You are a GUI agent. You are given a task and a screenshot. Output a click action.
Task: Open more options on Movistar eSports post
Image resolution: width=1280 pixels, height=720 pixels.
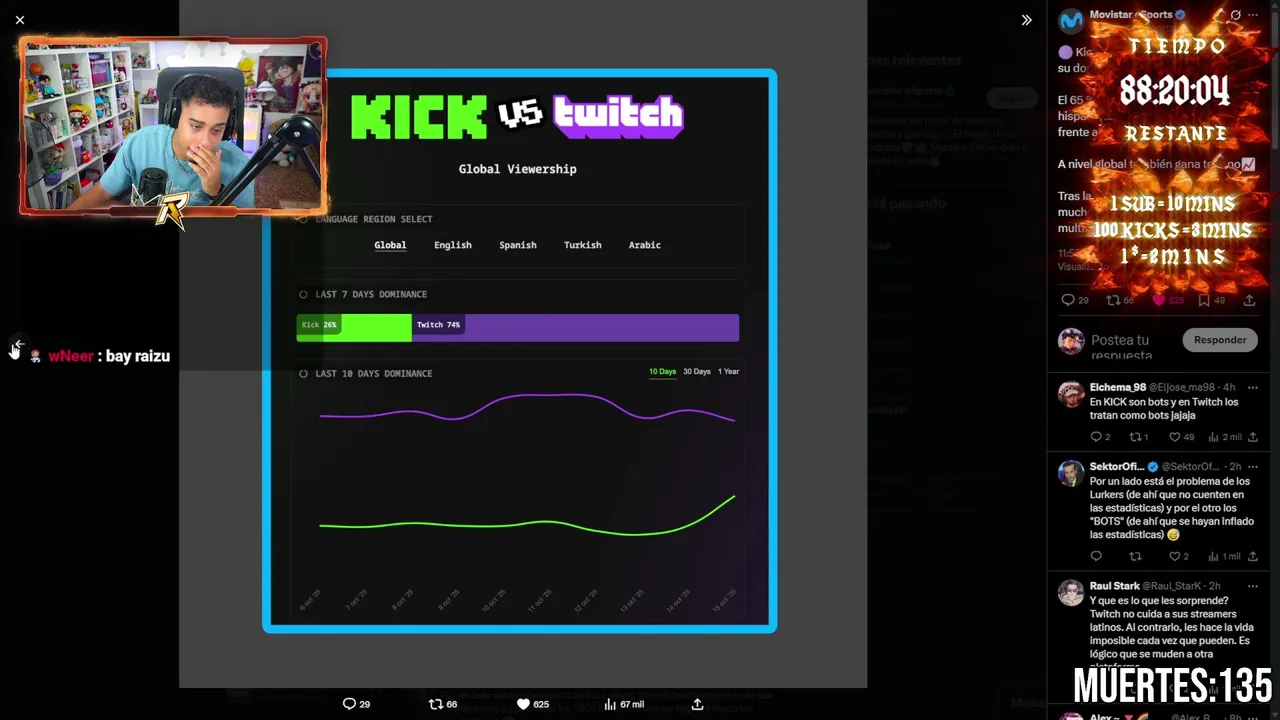click(1253, 15)
